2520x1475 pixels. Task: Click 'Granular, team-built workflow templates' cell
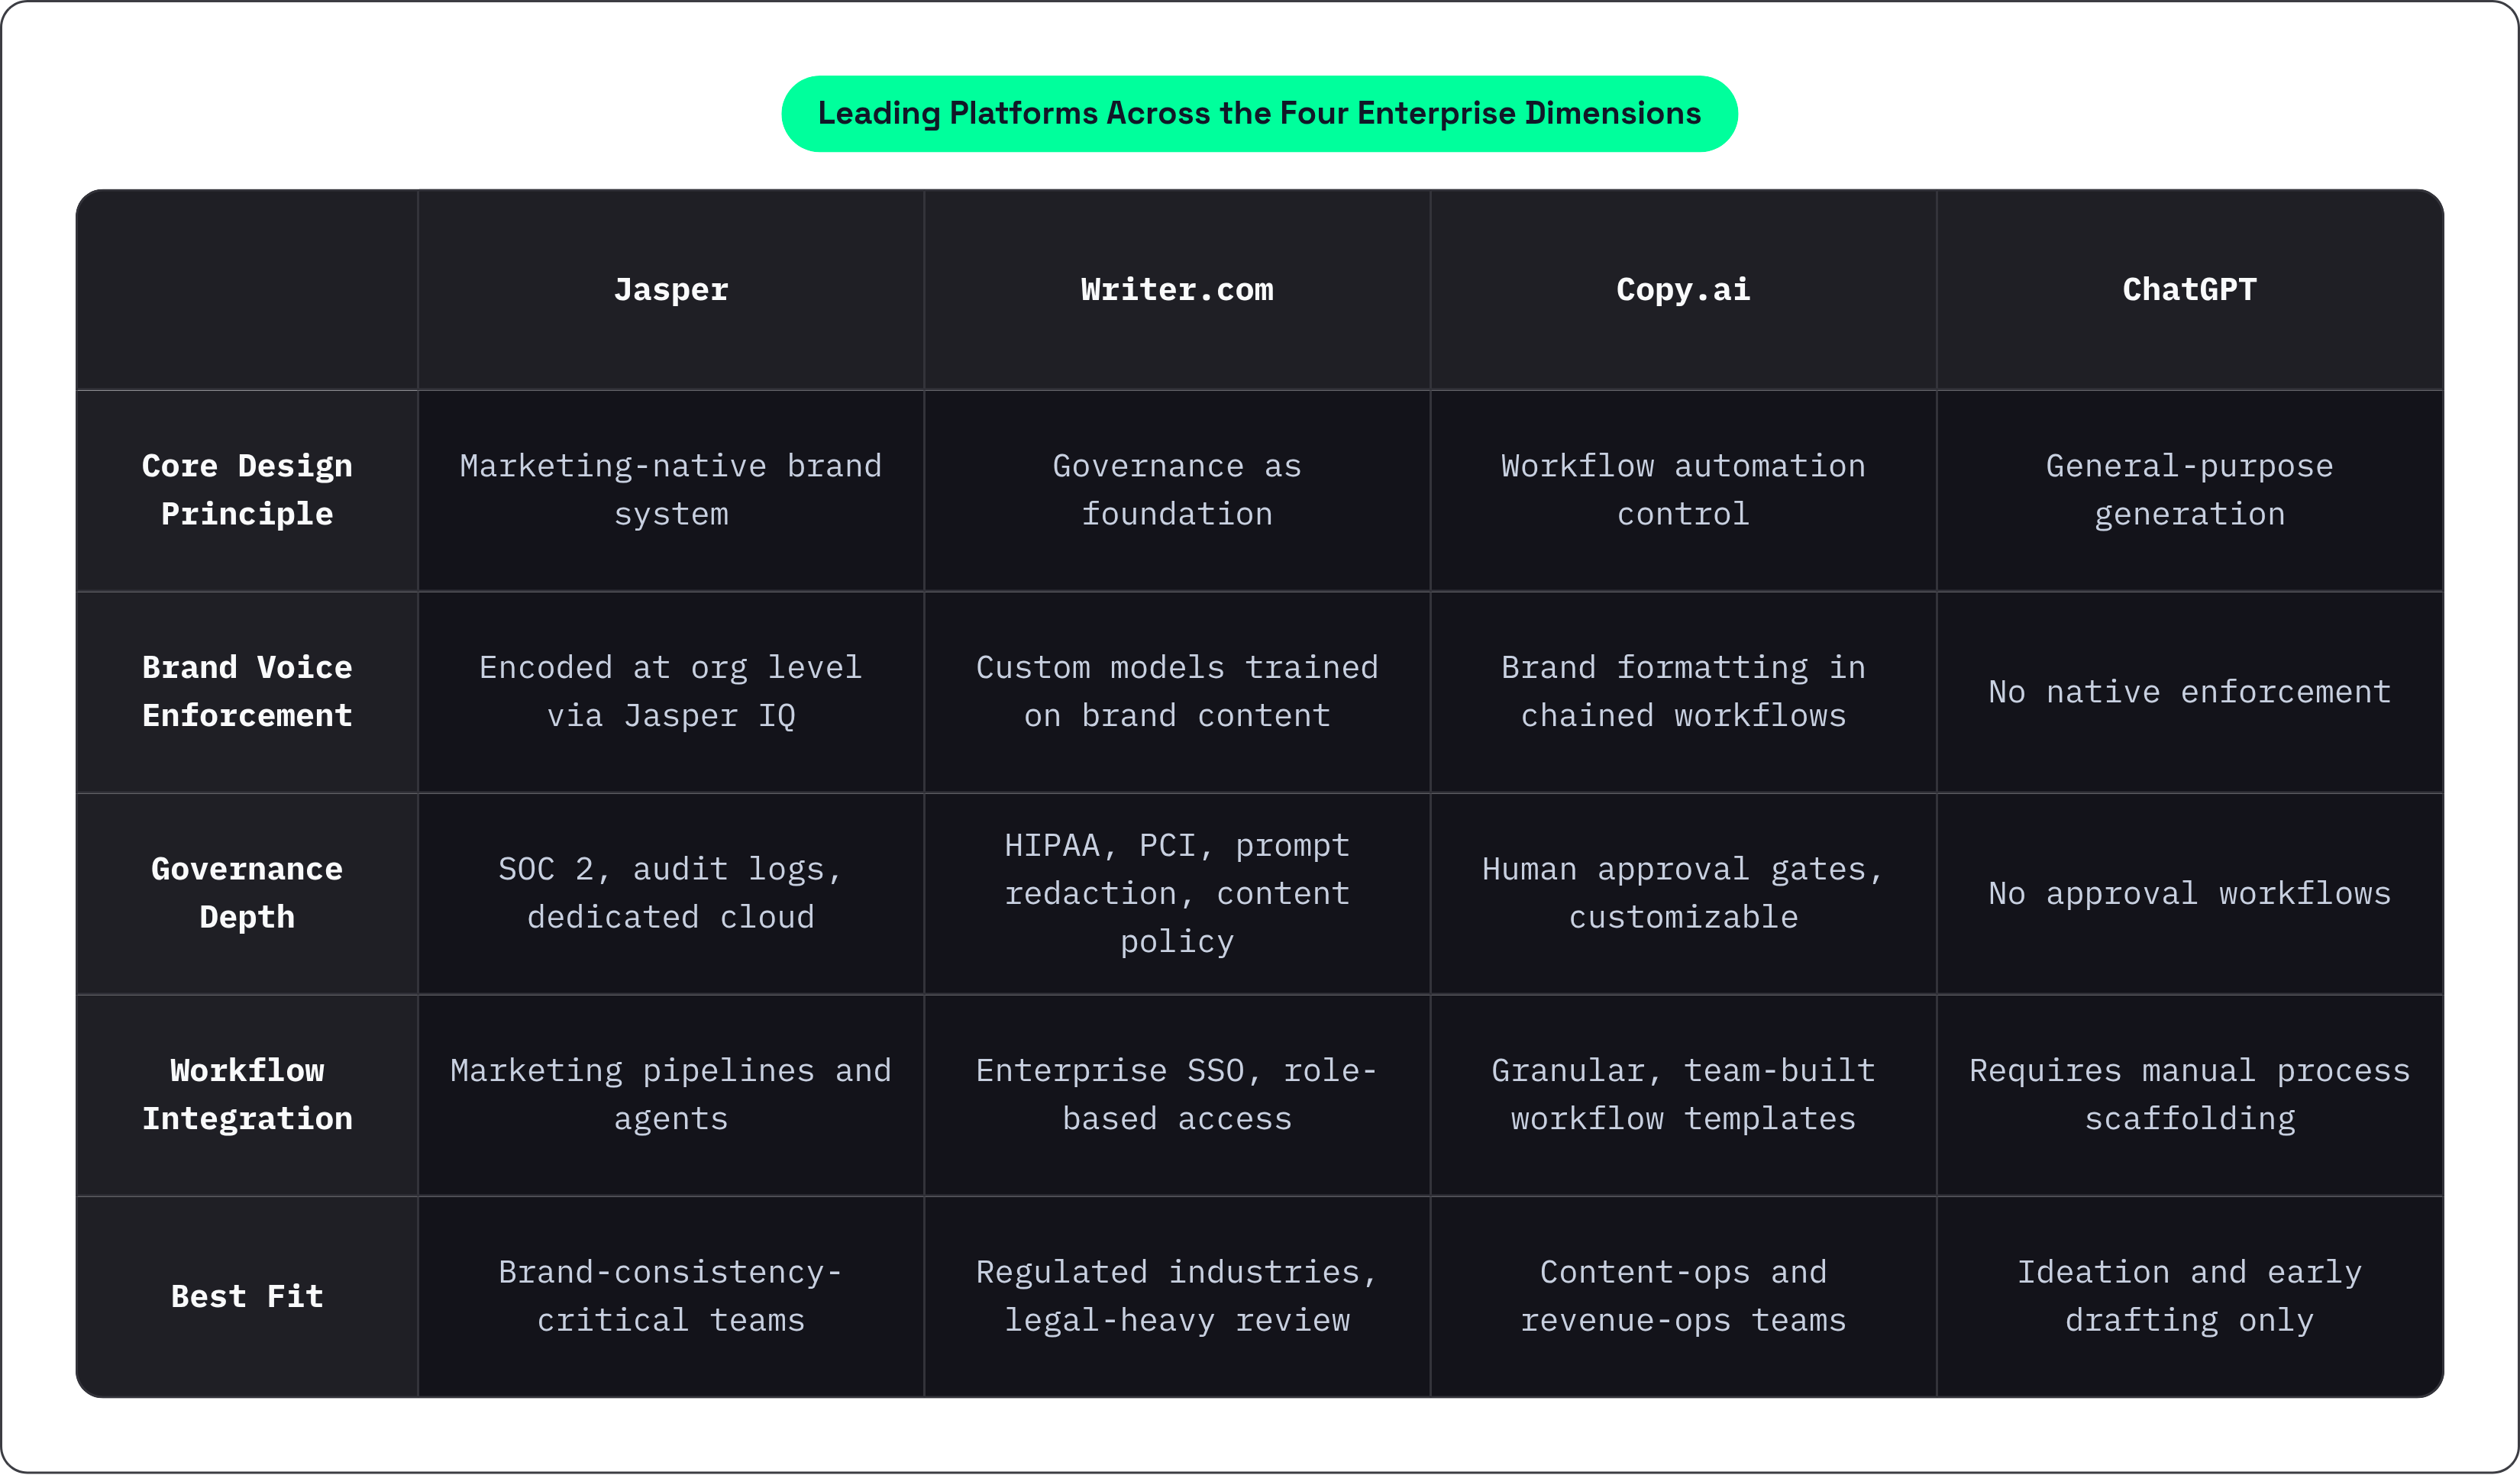(x=1683, y=1095)
